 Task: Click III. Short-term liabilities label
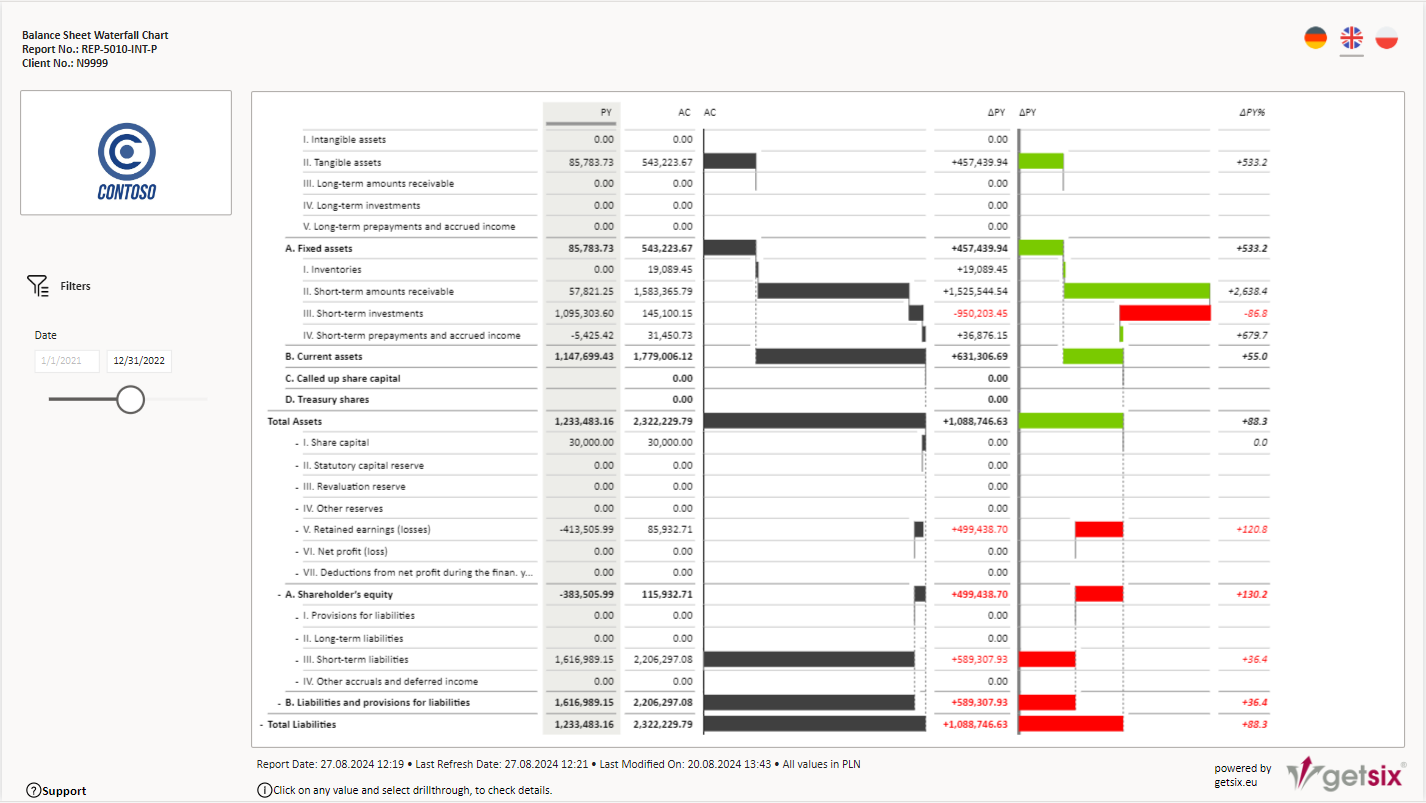tap(356, 659)
